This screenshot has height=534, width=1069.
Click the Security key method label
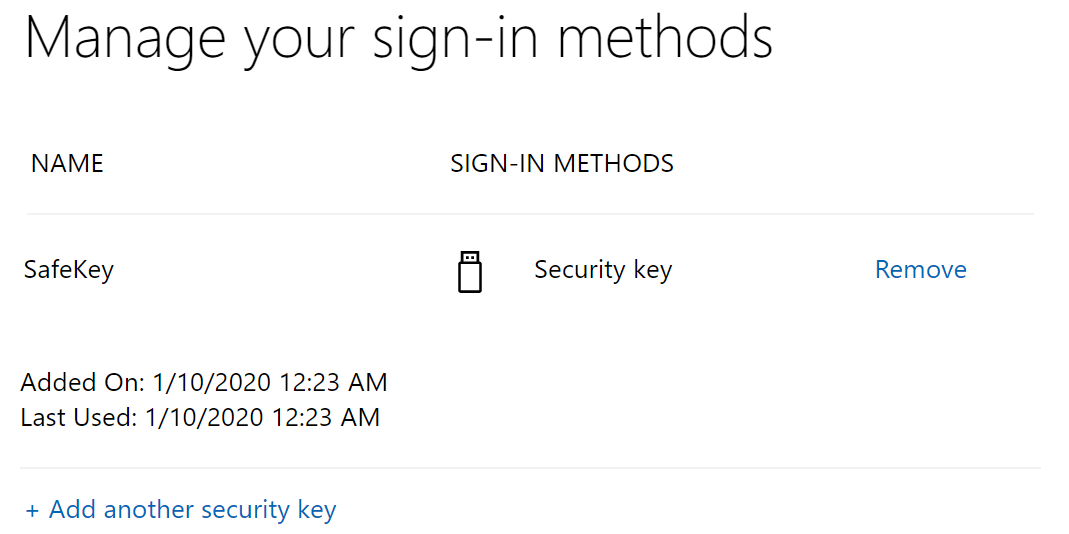tap(603, 270)
